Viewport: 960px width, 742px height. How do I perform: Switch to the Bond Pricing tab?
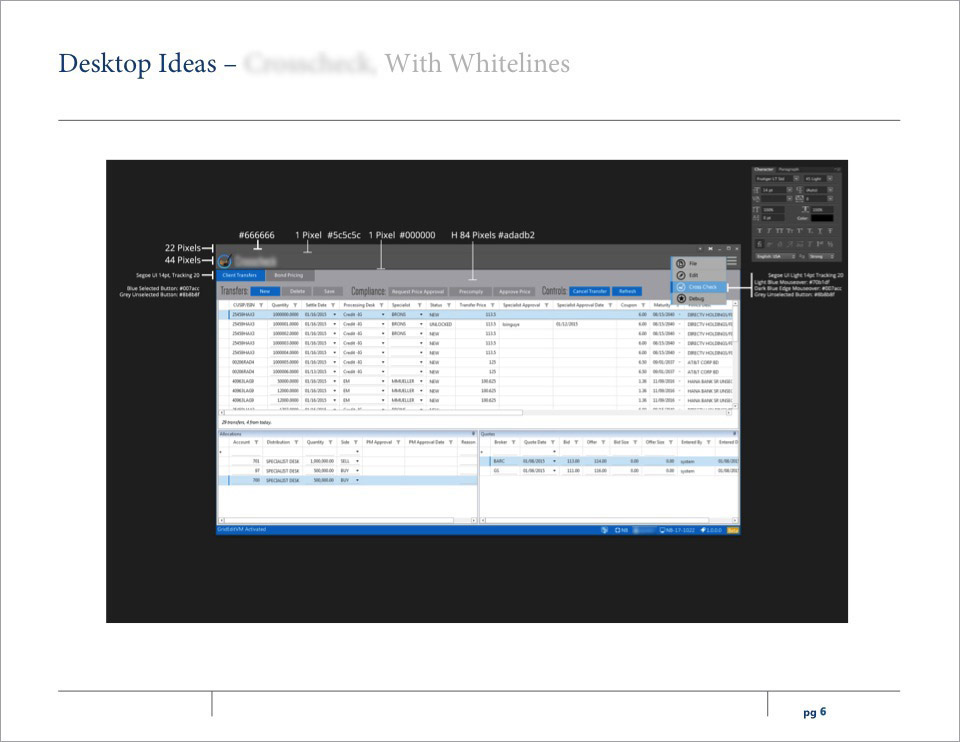(289, 275)
